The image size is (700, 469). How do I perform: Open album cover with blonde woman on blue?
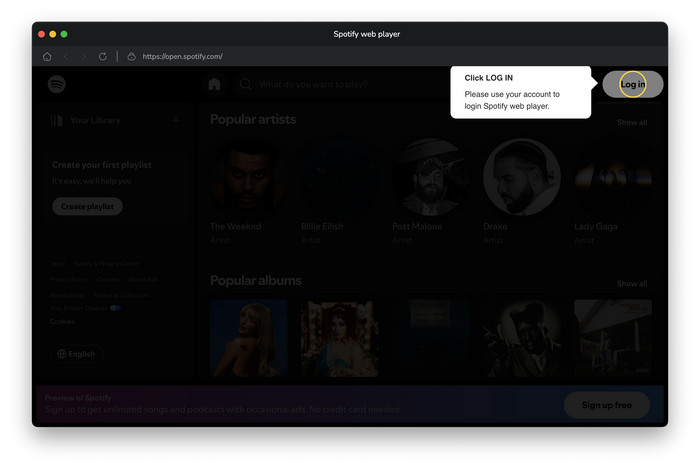click(x=249, y=338)
